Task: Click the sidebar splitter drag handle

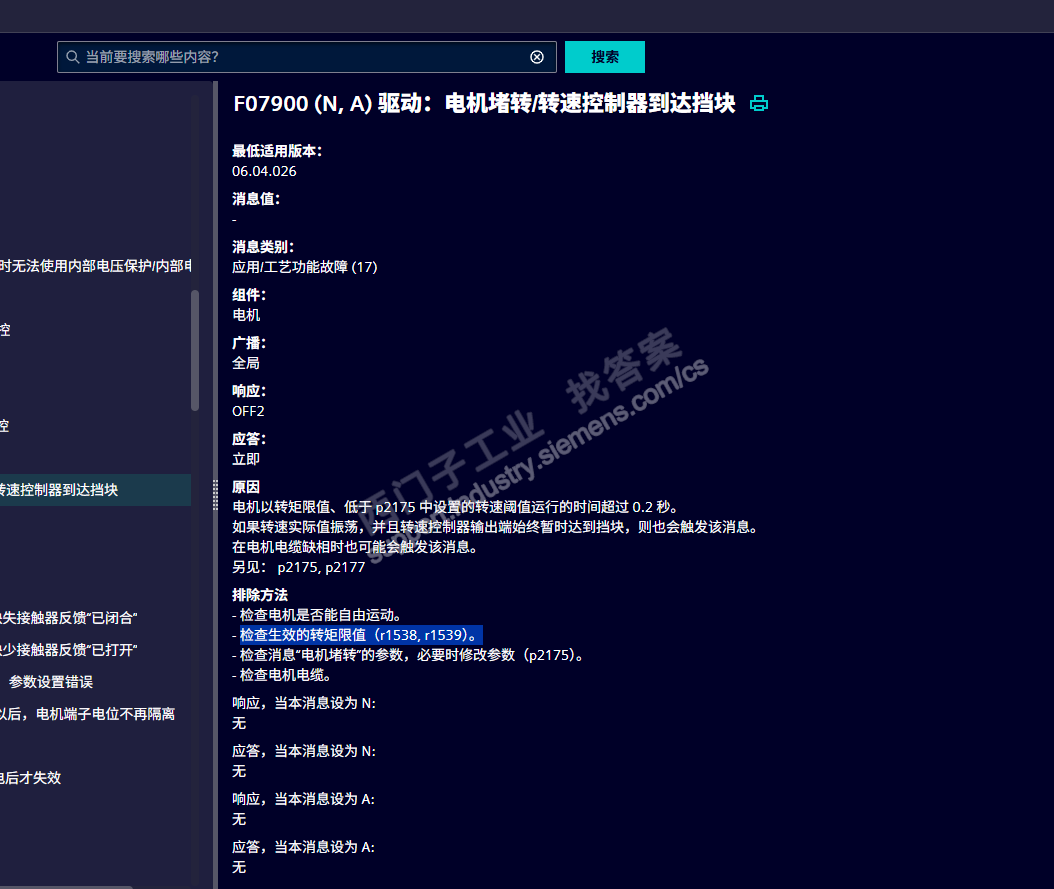Action: [x=215, y=495]
